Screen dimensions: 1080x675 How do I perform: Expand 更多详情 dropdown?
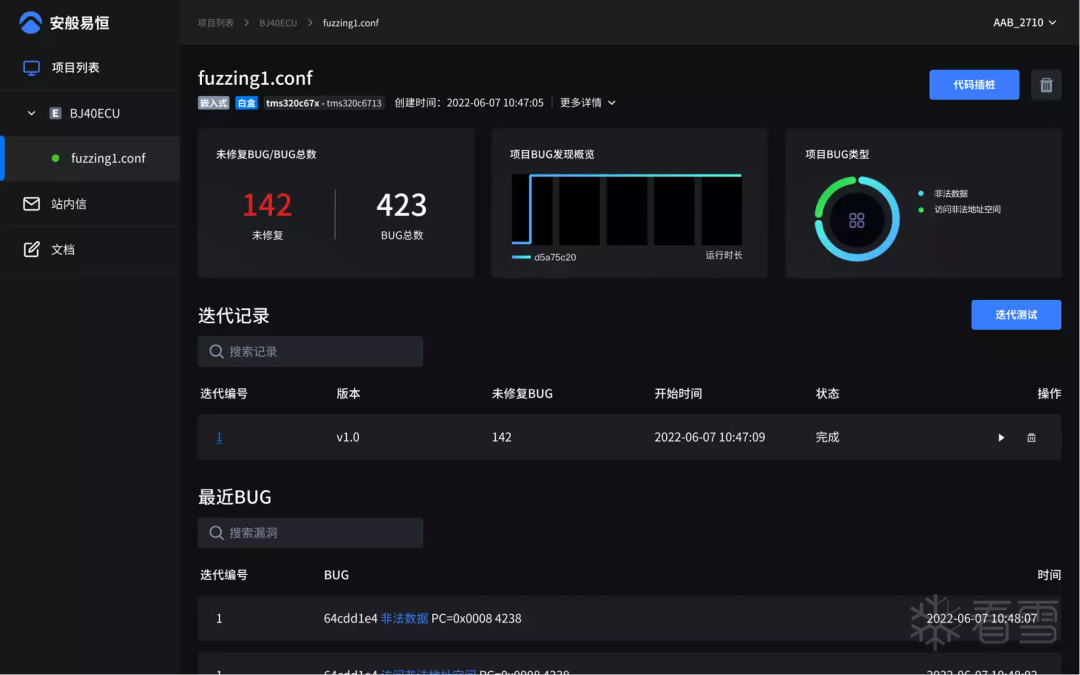point(588,103)
